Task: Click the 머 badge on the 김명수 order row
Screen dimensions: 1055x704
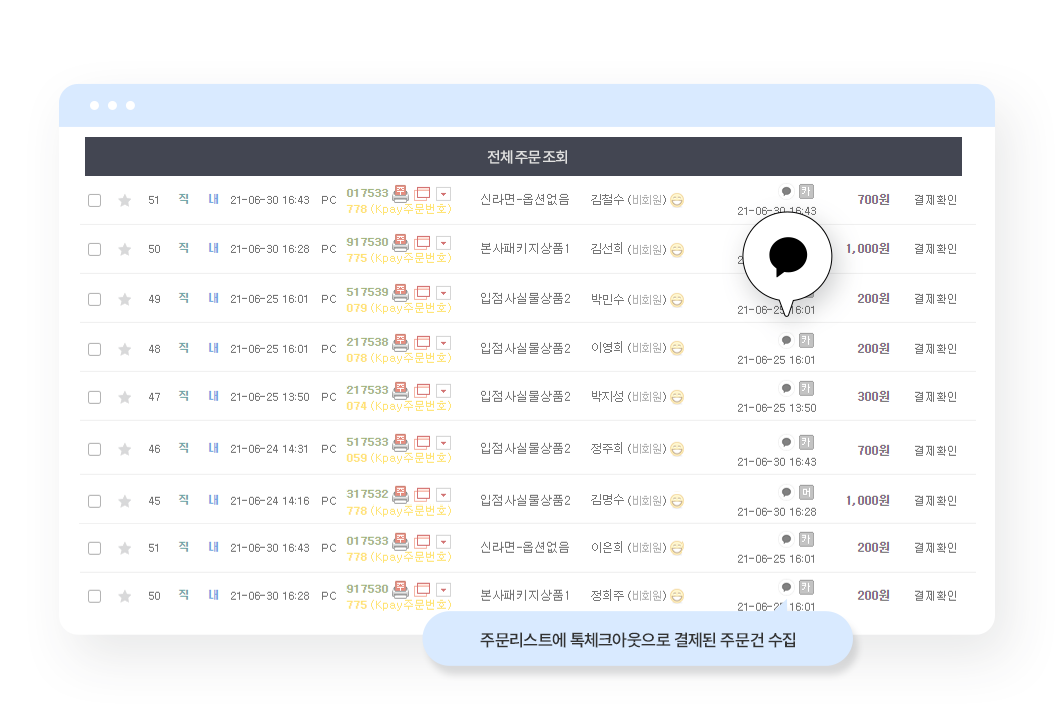Action: coord(806,493)
